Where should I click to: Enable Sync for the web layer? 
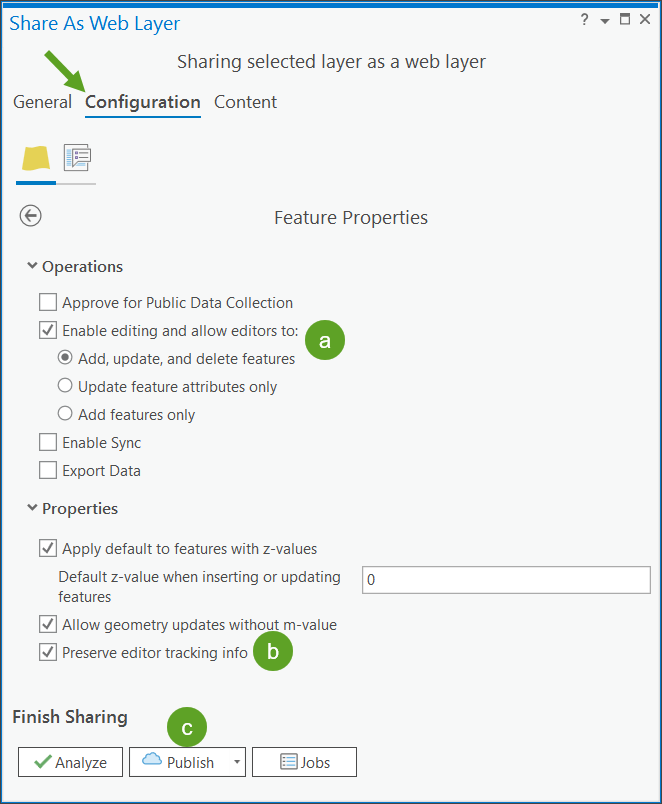pos(45,442)
